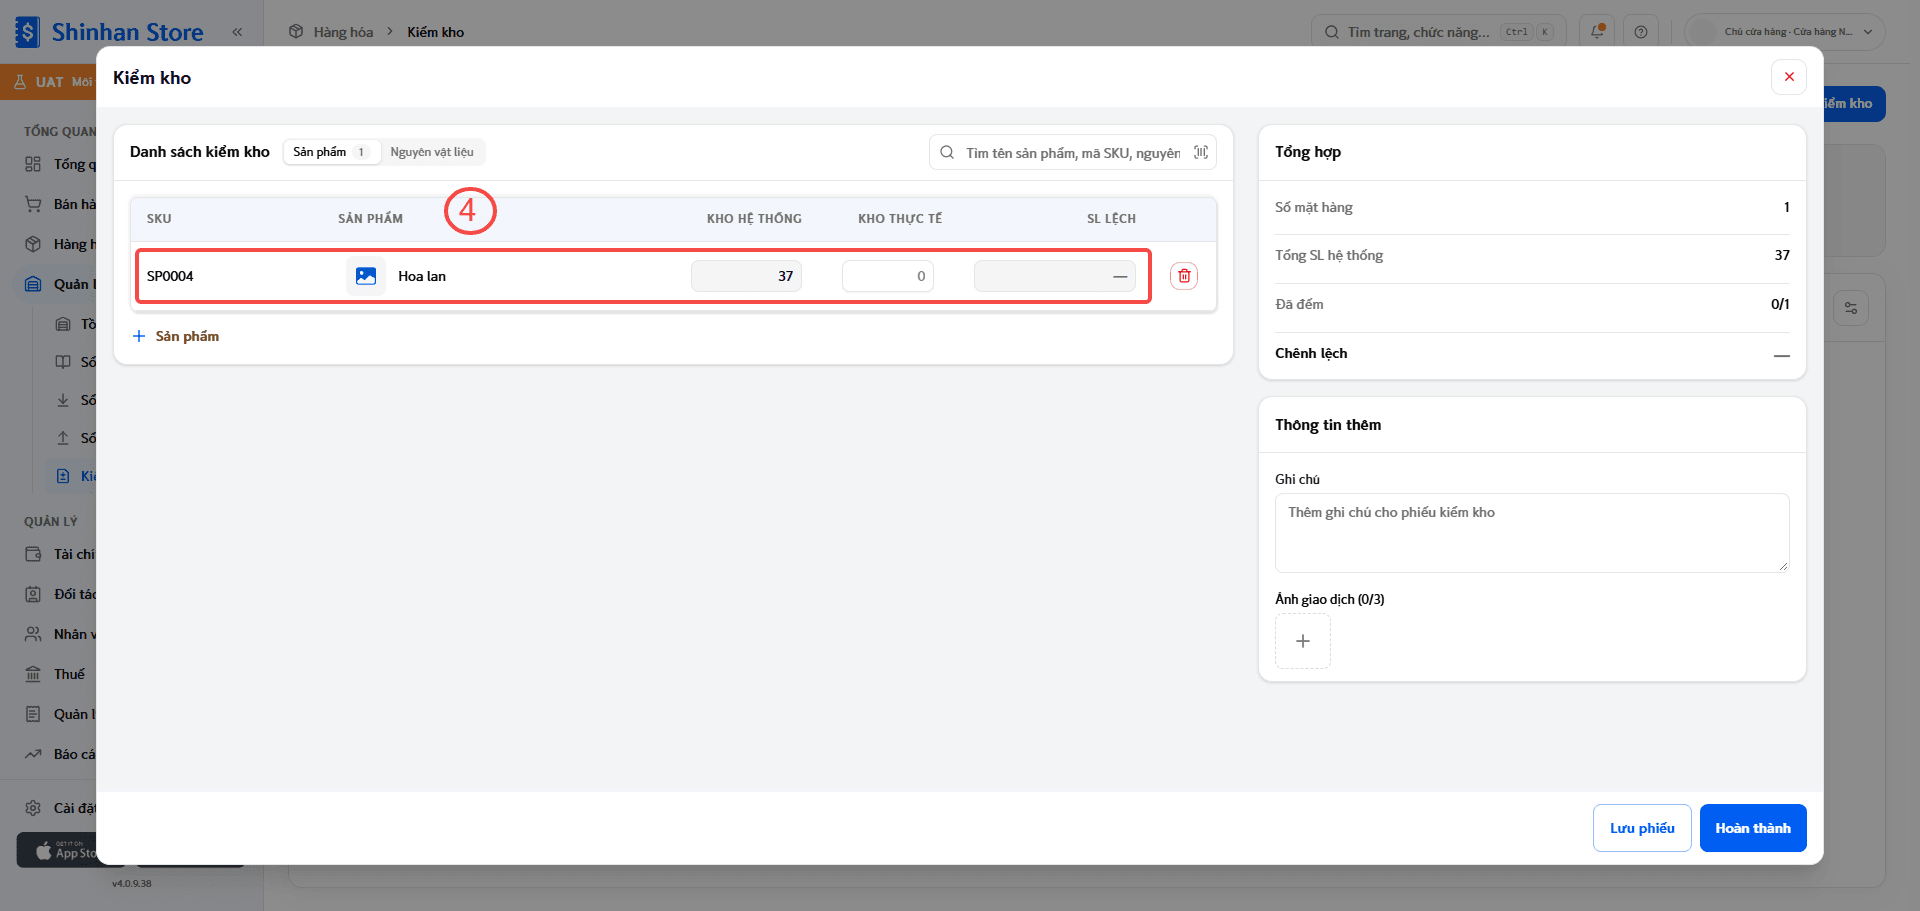Expand the Chủ cửa hàng account dropdown
1920x911 pixels.
1786,32
